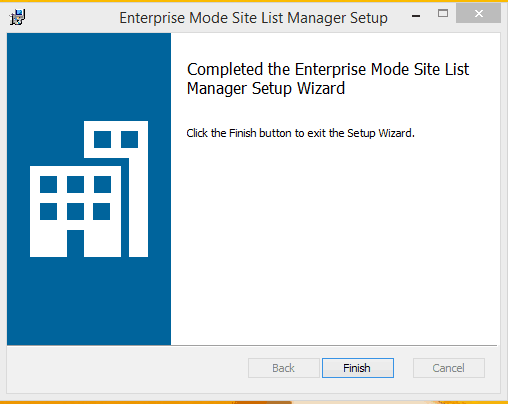This screenshot has width=508, height=404.
Task: Click the disabled maximize window button
Action: click(x=443, y=14)
